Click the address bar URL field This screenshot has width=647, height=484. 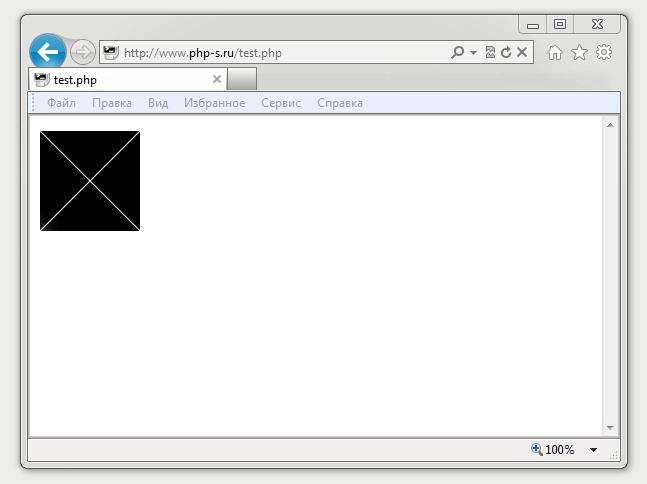pyautogui.click(x=280, y=52)
